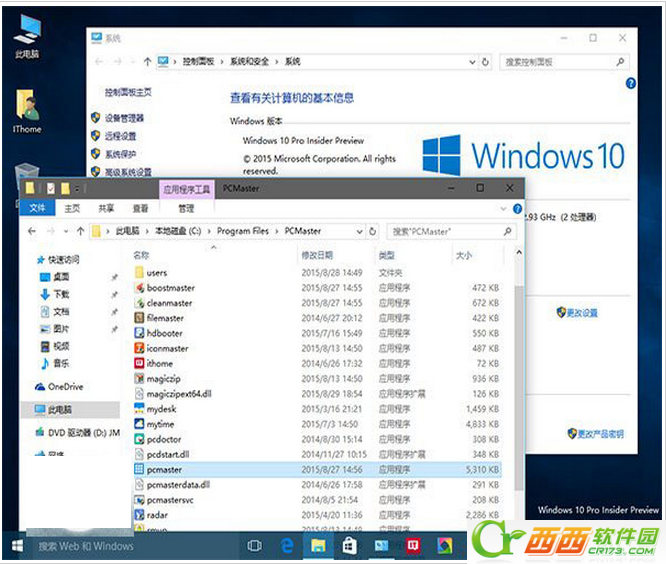This screenshot has width=666, height=564.
Task: Click the filemaster file icon
Action: pos(139,318)
